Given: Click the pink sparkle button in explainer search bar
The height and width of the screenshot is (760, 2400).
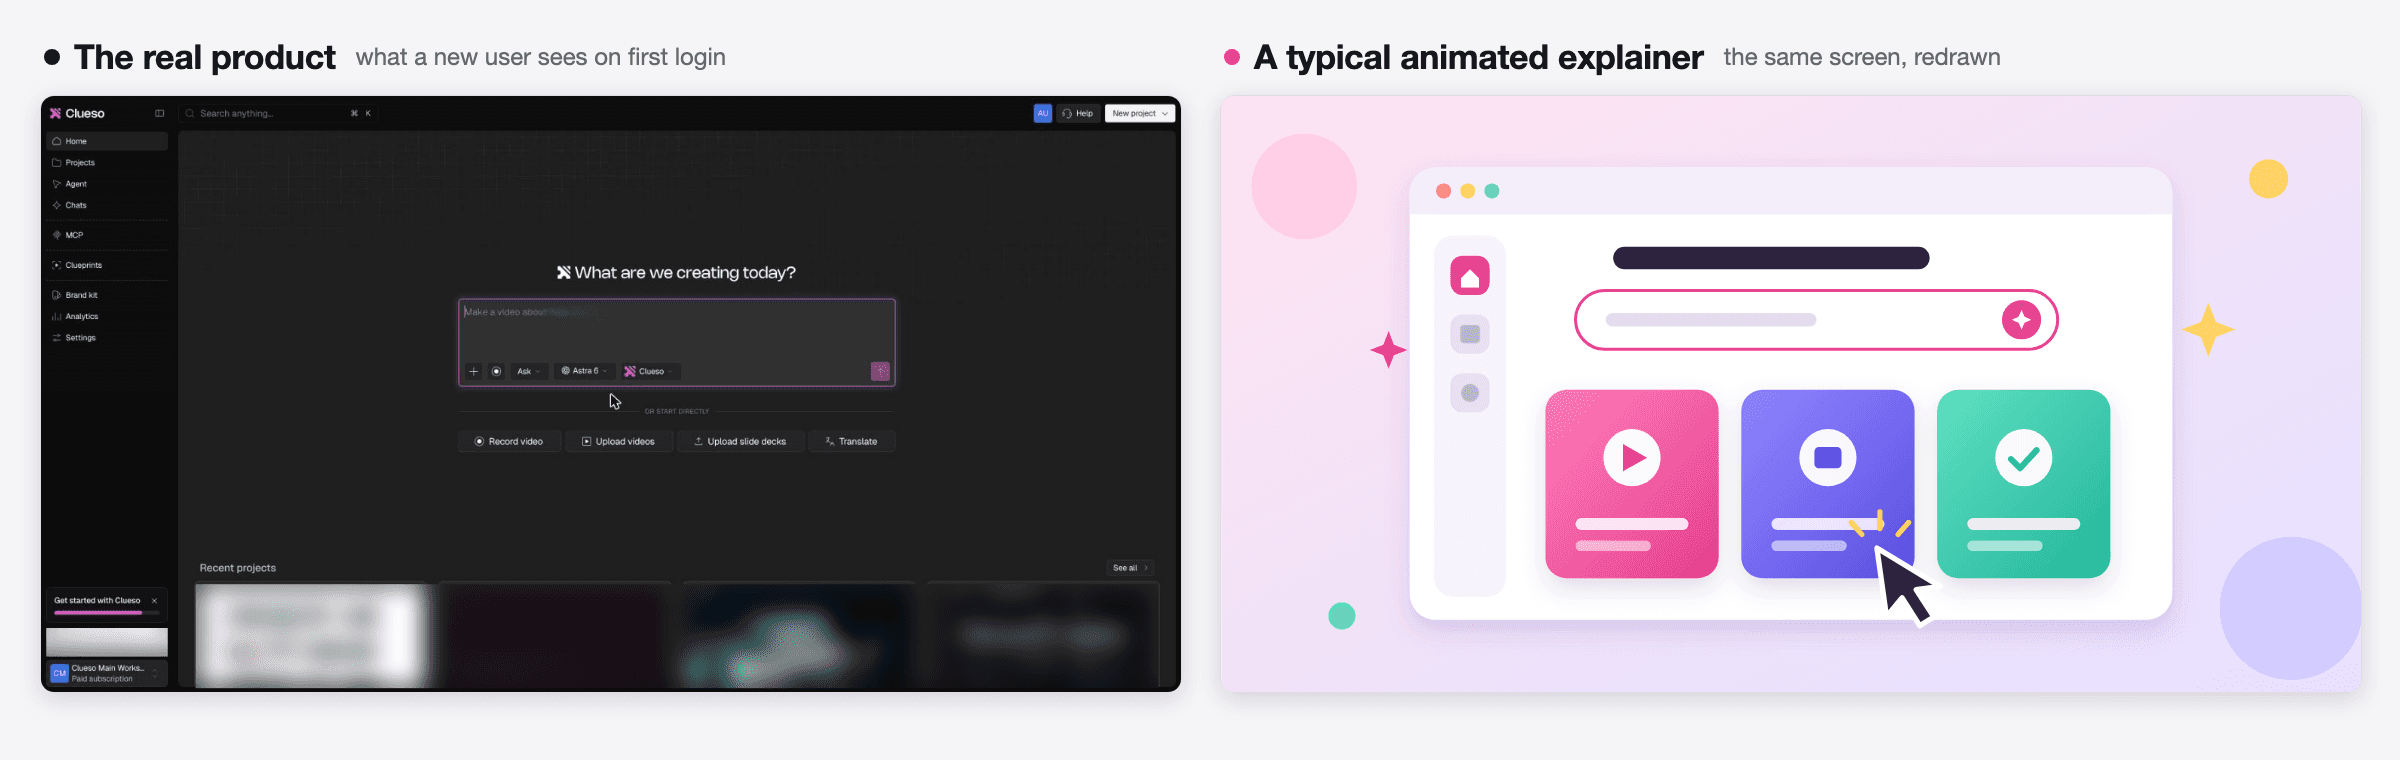Looking at the screenshot, I should click(x=2021, y=320).
